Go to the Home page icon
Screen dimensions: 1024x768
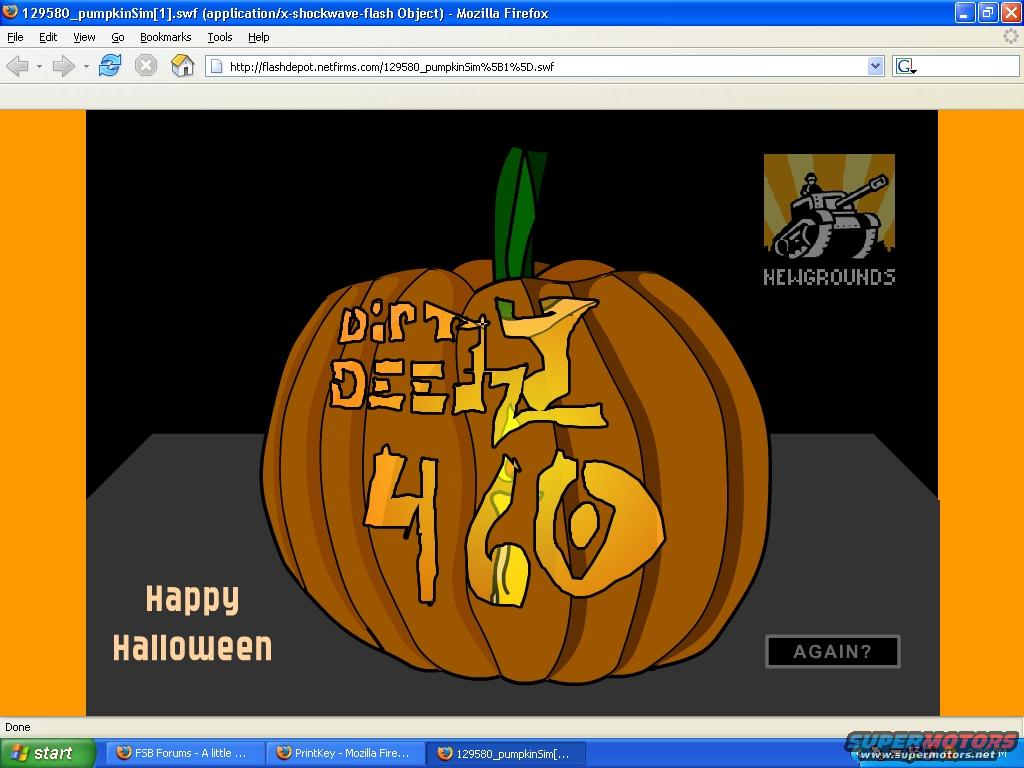182,66
